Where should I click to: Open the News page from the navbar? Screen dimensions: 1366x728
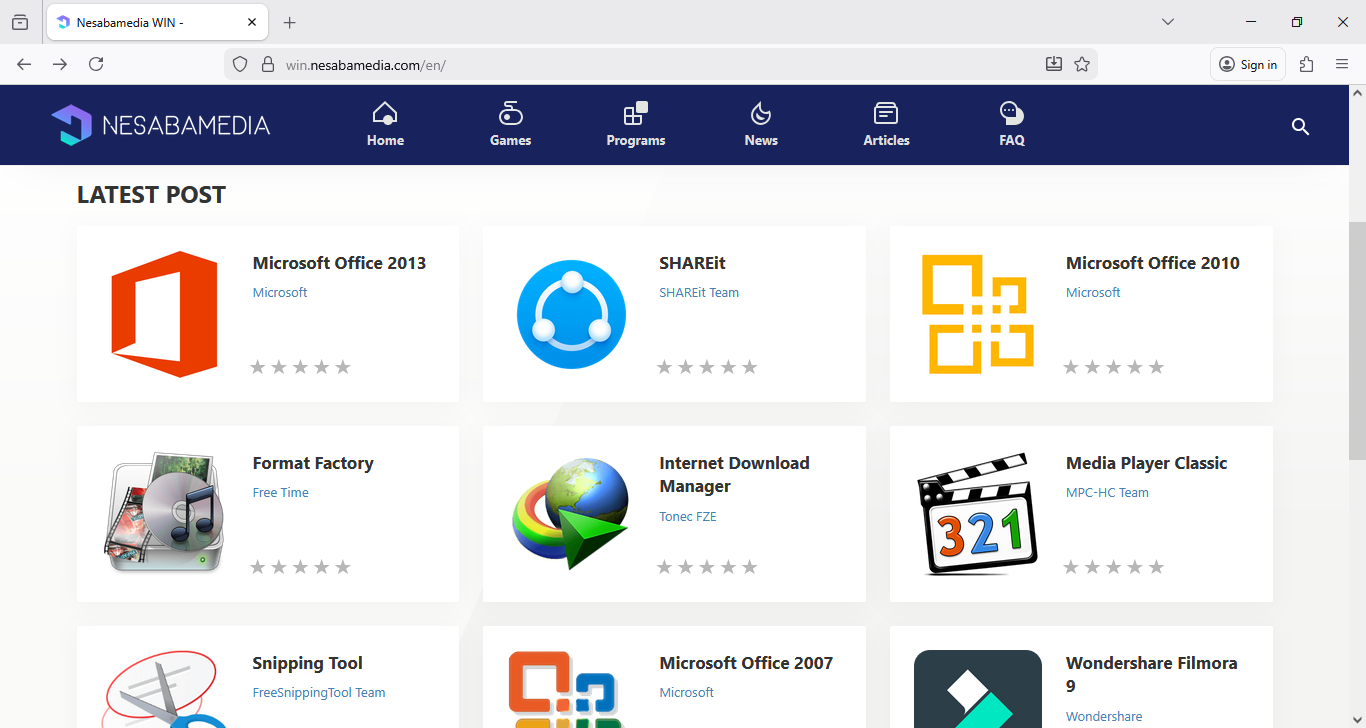click(x=761, y=125)
